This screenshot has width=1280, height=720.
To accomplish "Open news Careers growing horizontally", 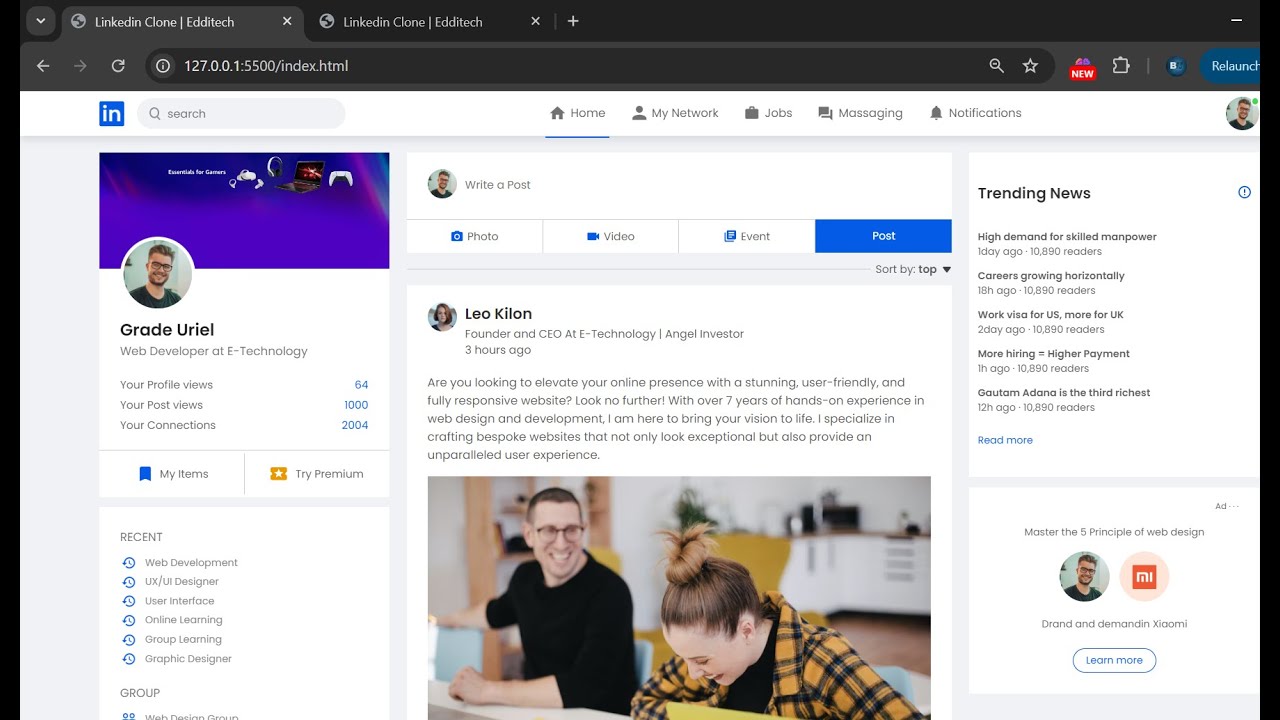I will pyautogui.click(x=1051, y=276).
